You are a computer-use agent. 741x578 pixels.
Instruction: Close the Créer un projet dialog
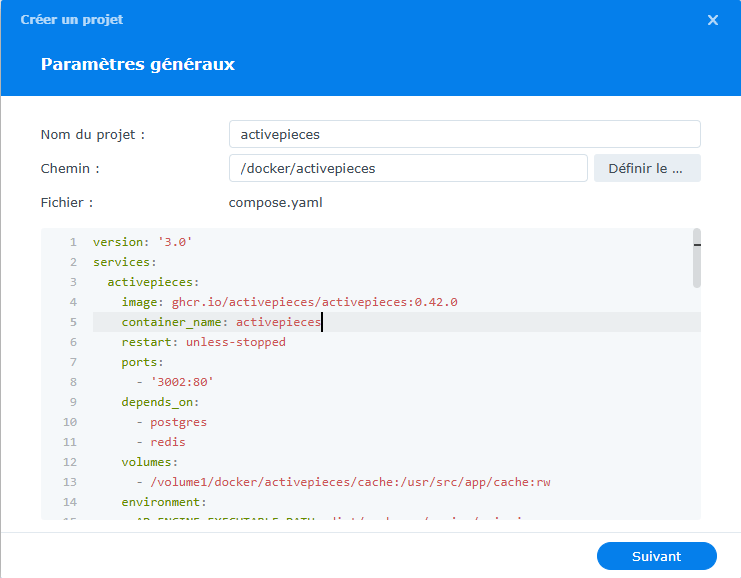tap(713, 20)
